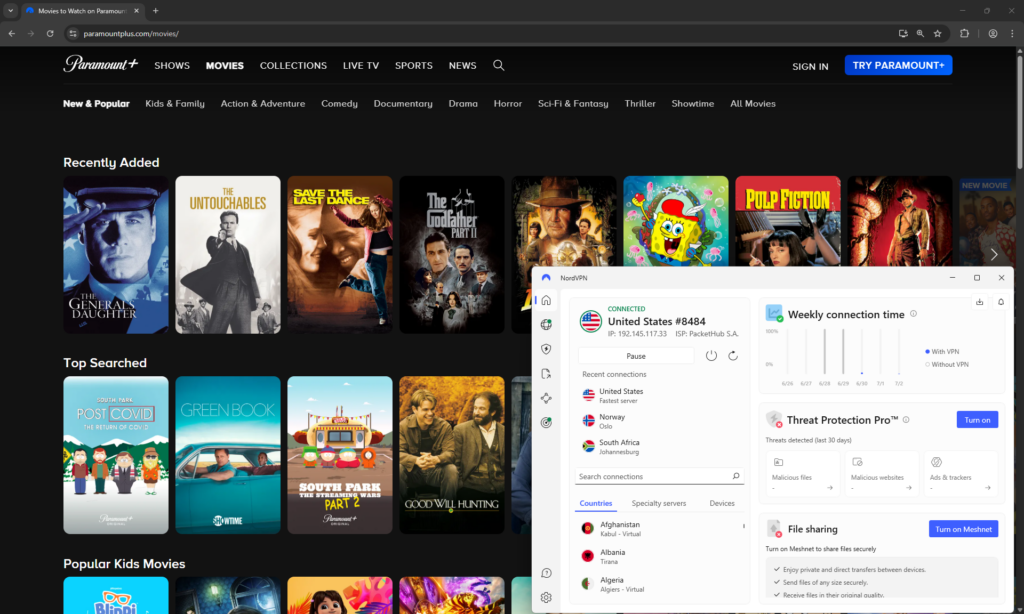Open the Dark Web Monitor radar sidebar icon

(x=546, y=423)
